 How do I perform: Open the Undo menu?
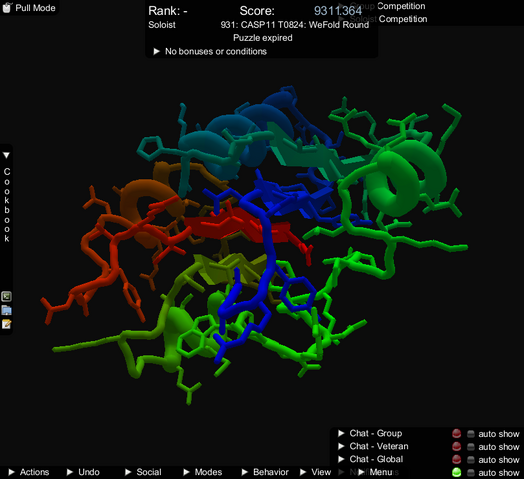point(83,472)
